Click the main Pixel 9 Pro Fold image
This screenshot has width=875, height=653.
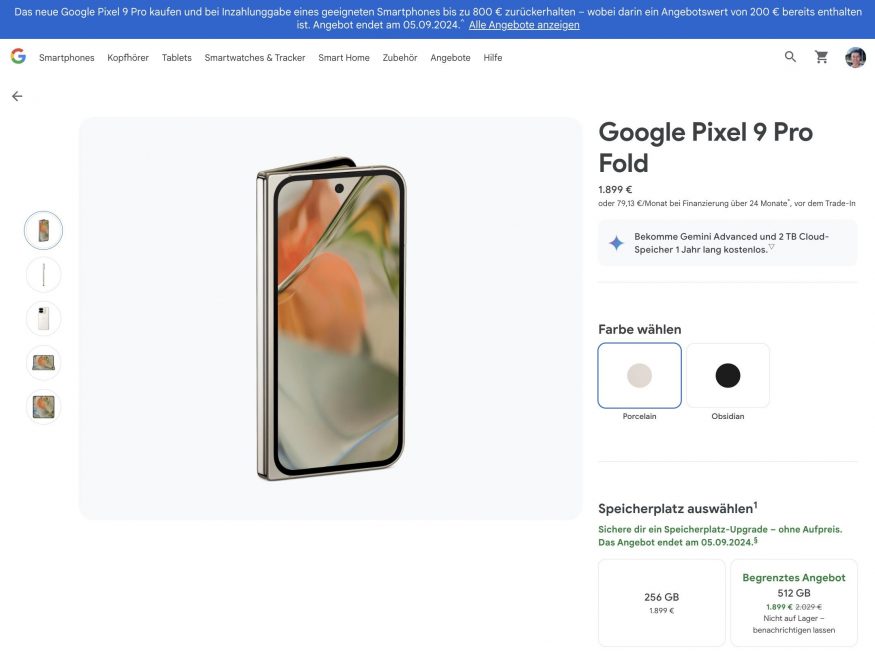pyautogui.click(x=331, y=318)
